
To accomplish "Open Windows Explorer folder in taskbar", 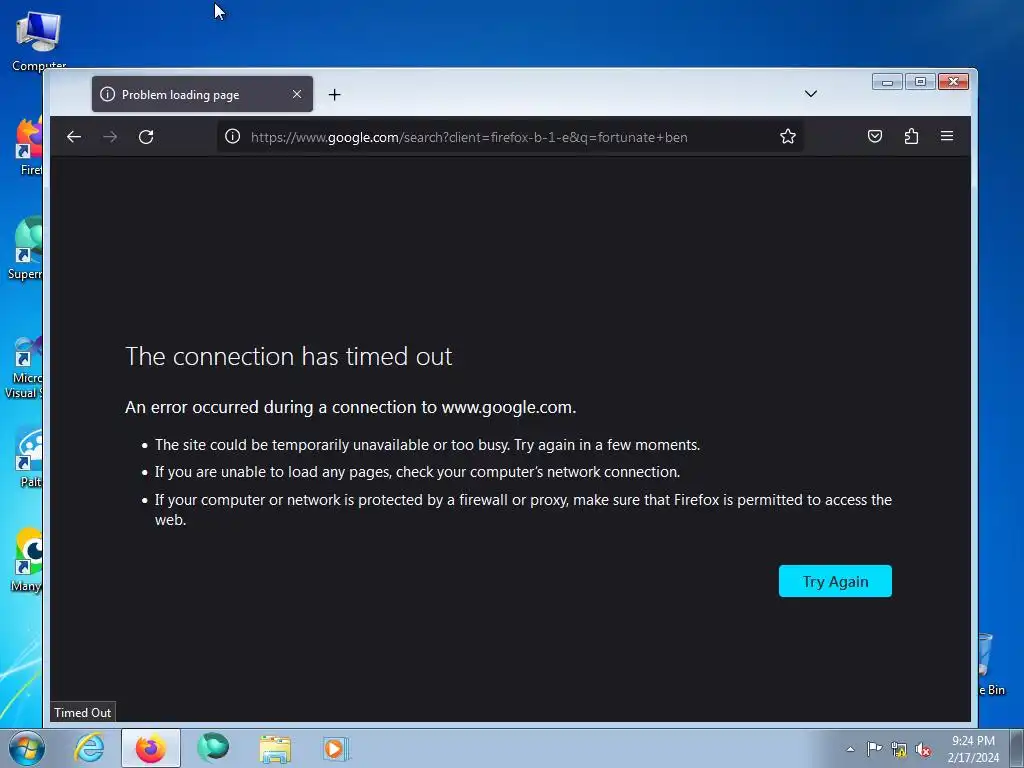I will click(x=275, y=748).
